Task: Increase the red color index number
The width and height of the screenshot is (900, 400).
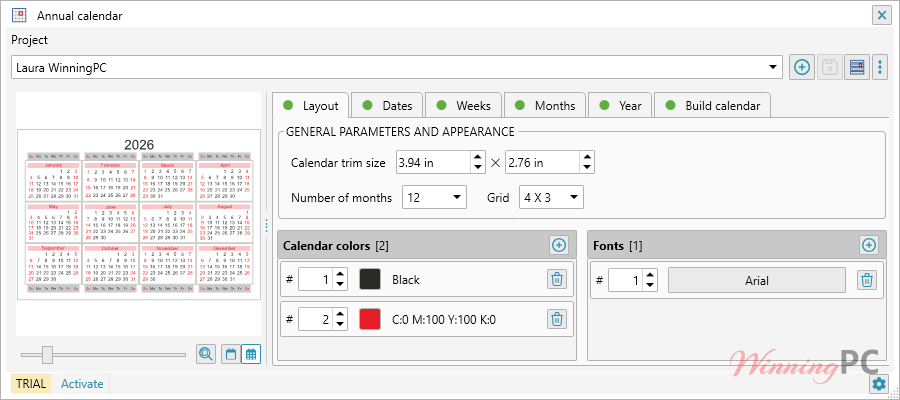Action: pyautogui.click(x=340, y=314)
